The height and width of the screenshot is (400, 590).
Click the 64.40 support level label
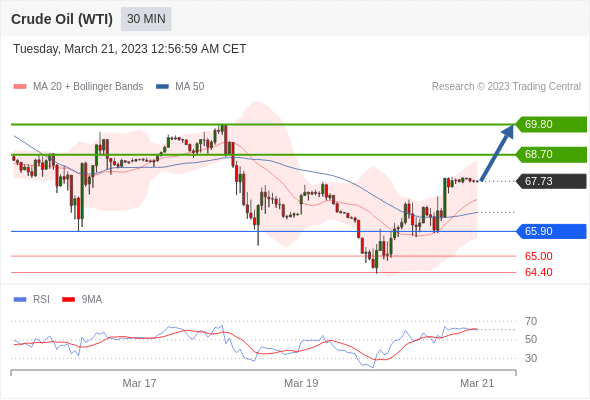538,272
